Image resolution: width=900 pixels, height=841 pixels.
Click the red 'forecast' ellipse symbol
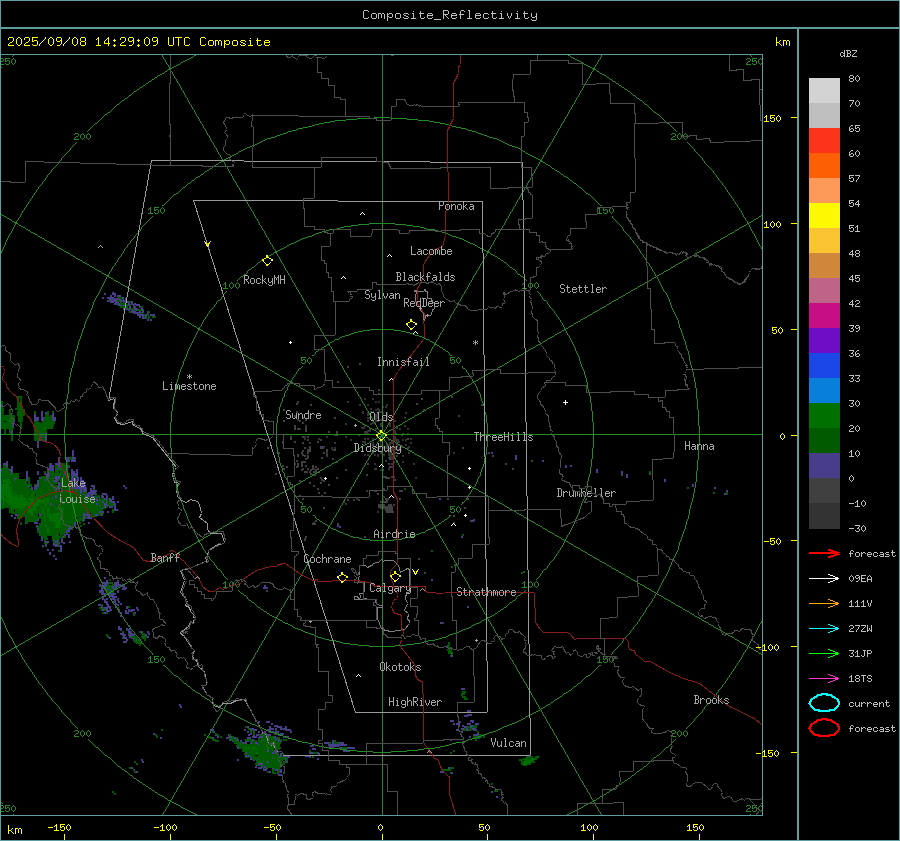pos(824,728)
